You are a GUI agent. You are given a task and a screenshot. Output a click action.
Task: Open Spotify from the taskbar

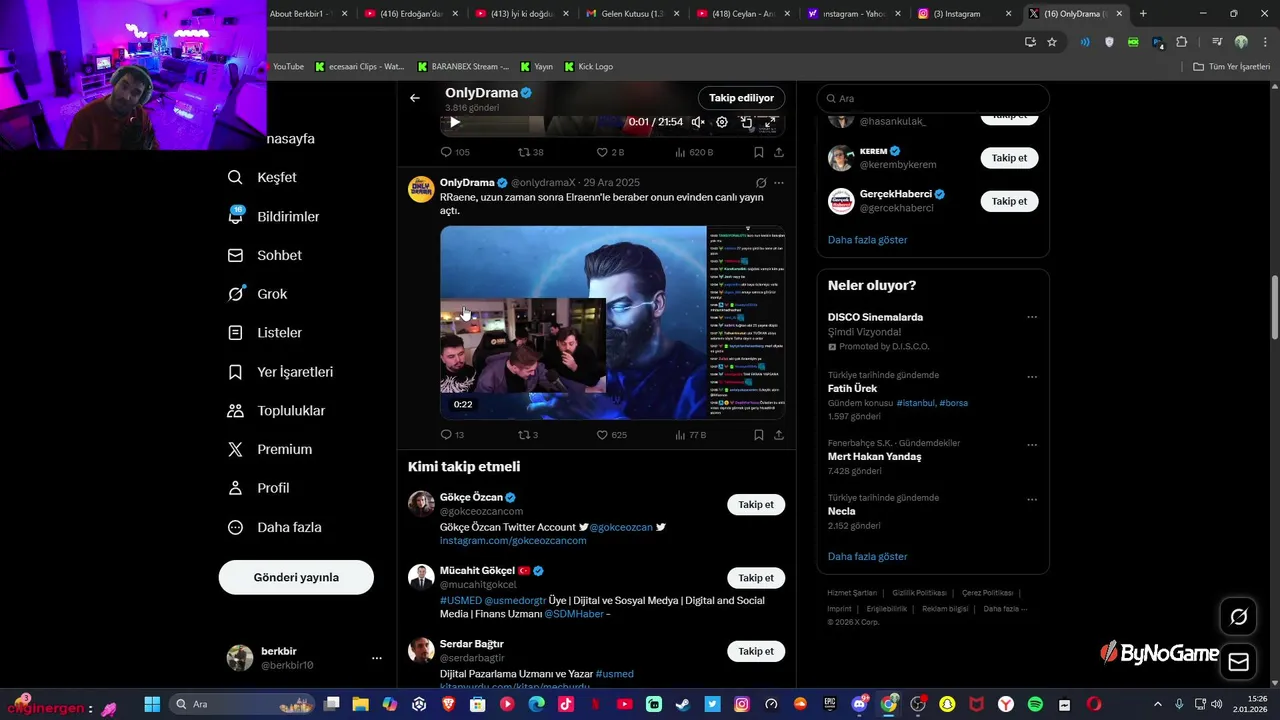(1035, 704)
